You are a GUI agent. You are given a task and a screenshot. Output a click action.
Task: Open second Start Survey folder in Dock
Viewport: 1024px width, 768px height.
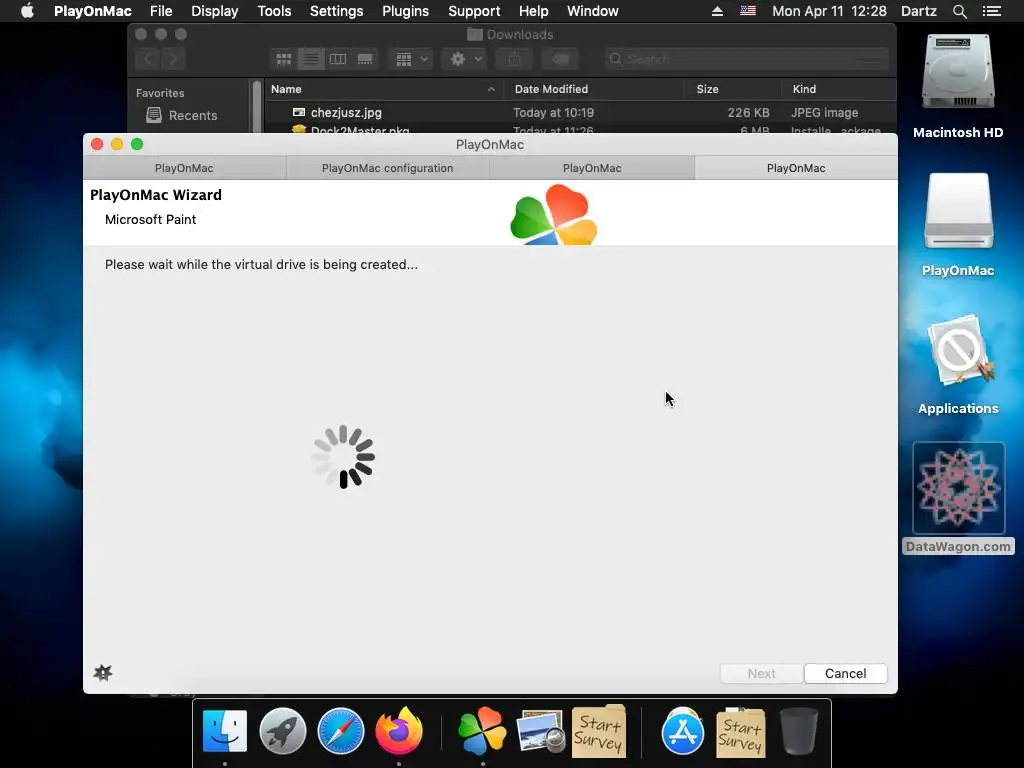(x=741, y=733)
